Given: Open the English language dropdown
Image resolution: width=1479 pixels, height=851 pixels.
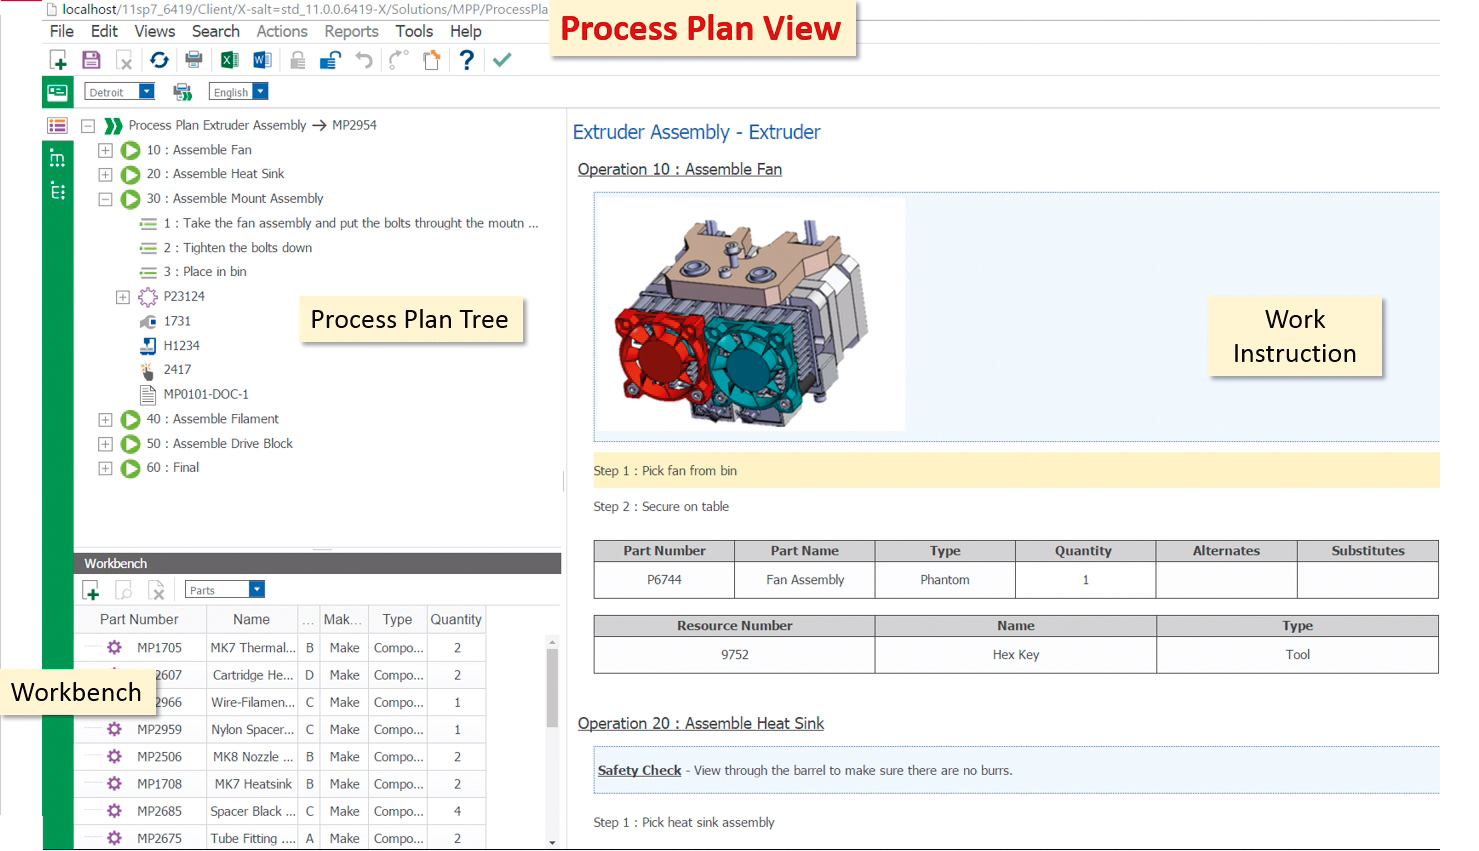Looking at the screenshot, I should click(260, 92).
